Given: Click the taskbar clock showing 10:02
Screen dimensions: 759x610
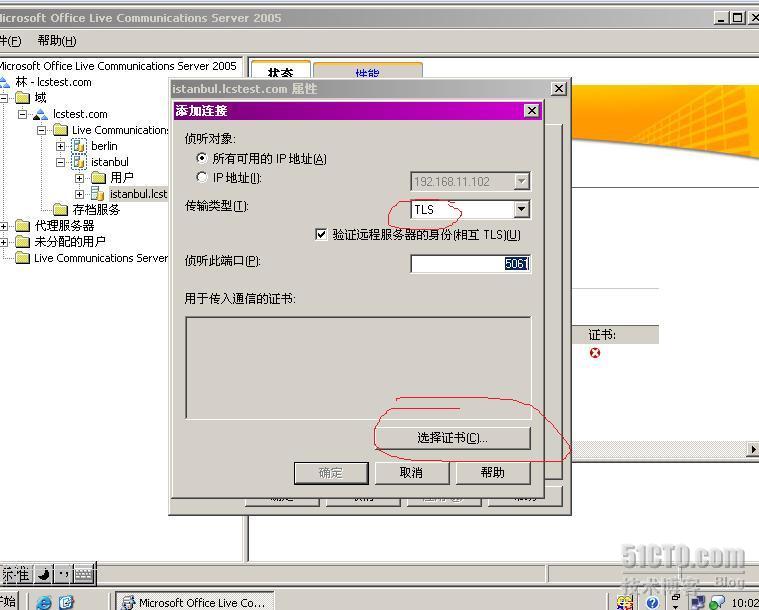Looking at the screenshot, I should (x=745, y=603).
